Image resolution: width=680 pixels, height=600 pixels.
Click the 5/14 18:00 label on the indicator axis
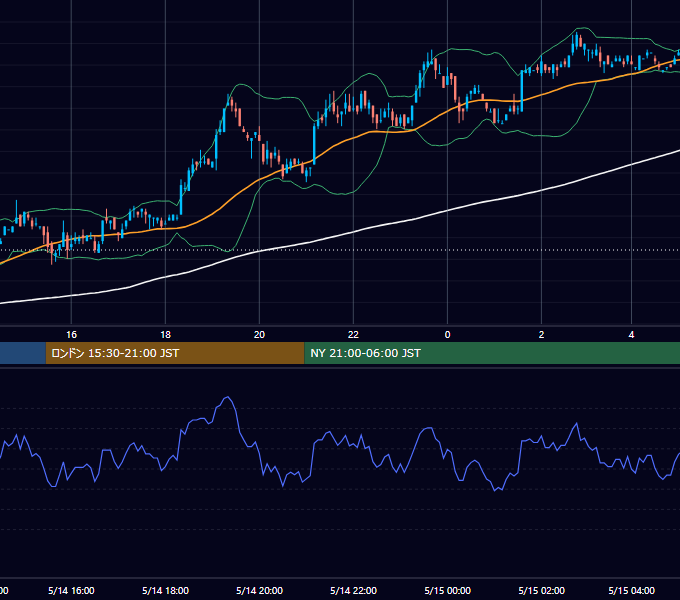click(165, 590)
